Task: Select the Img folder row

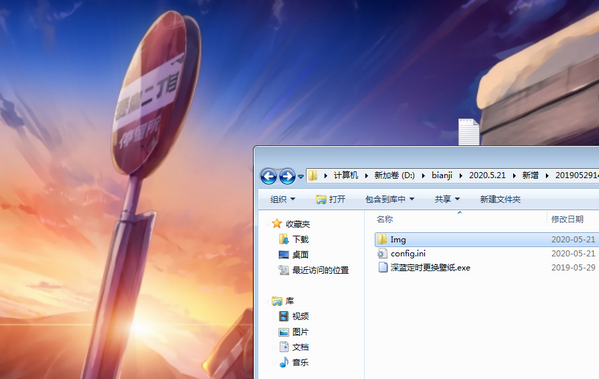Action: pyautogui.click(x=487, y=240)
